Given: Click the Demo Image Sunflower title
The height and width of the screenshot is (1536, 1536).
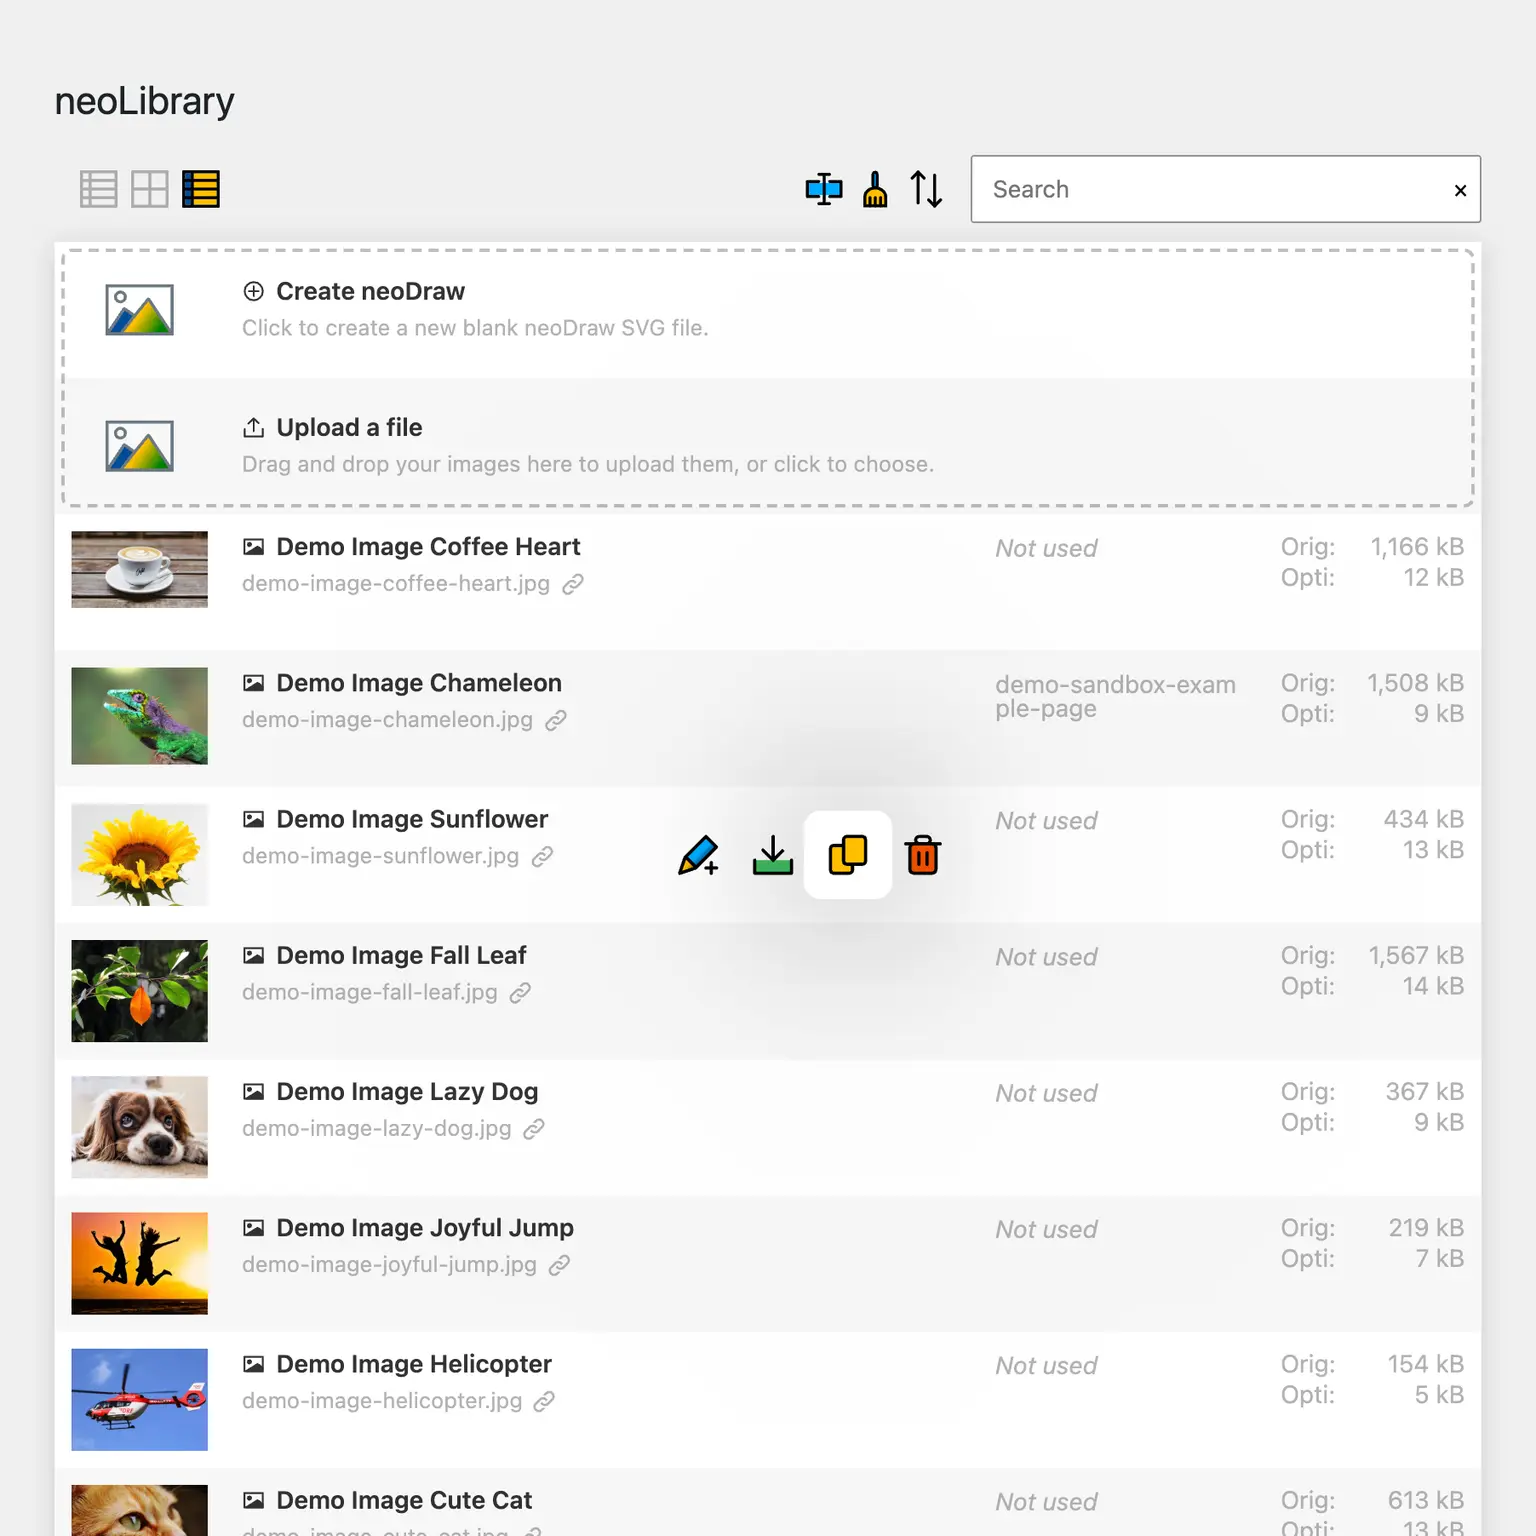Looking at the screenshot, I should click(x=412, y=819).
